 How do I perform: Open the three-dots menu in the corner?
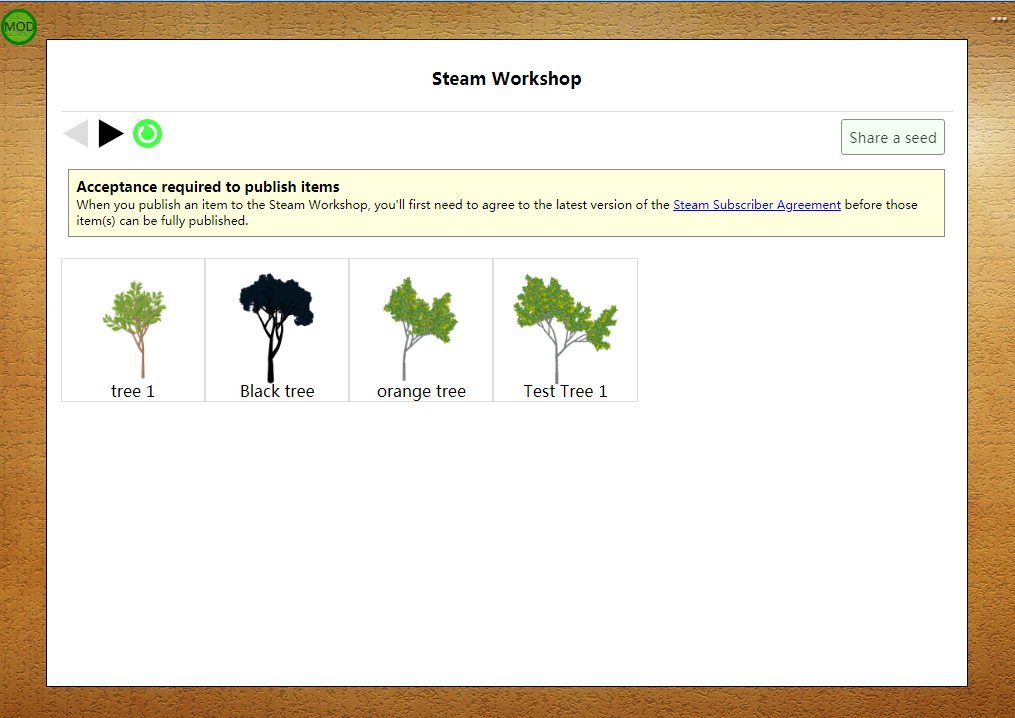tap(999, 19)
